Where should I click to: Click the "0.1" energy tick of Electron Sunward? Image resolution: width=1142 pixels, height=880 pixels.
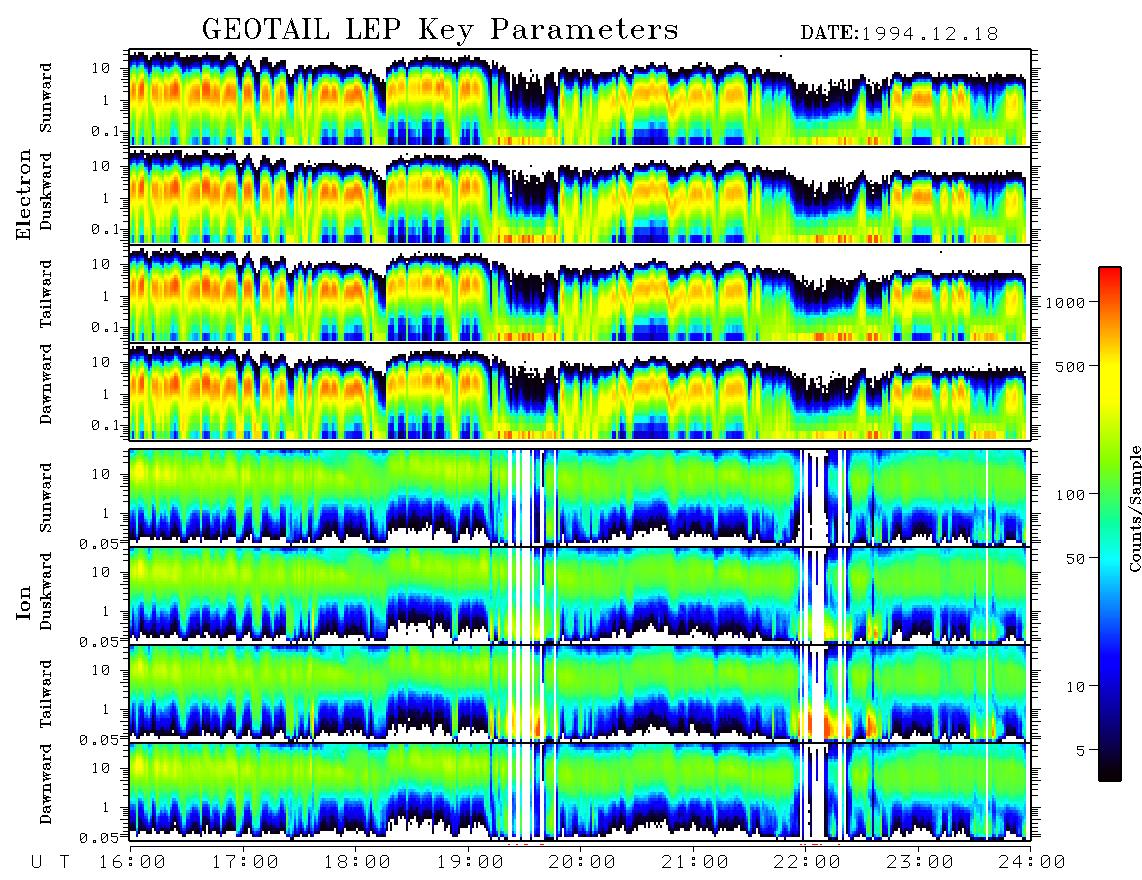[x=105, y=132]
